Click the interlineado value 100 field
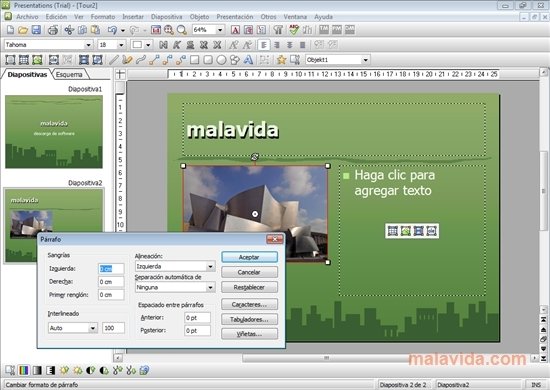 (x=114, y=328)
